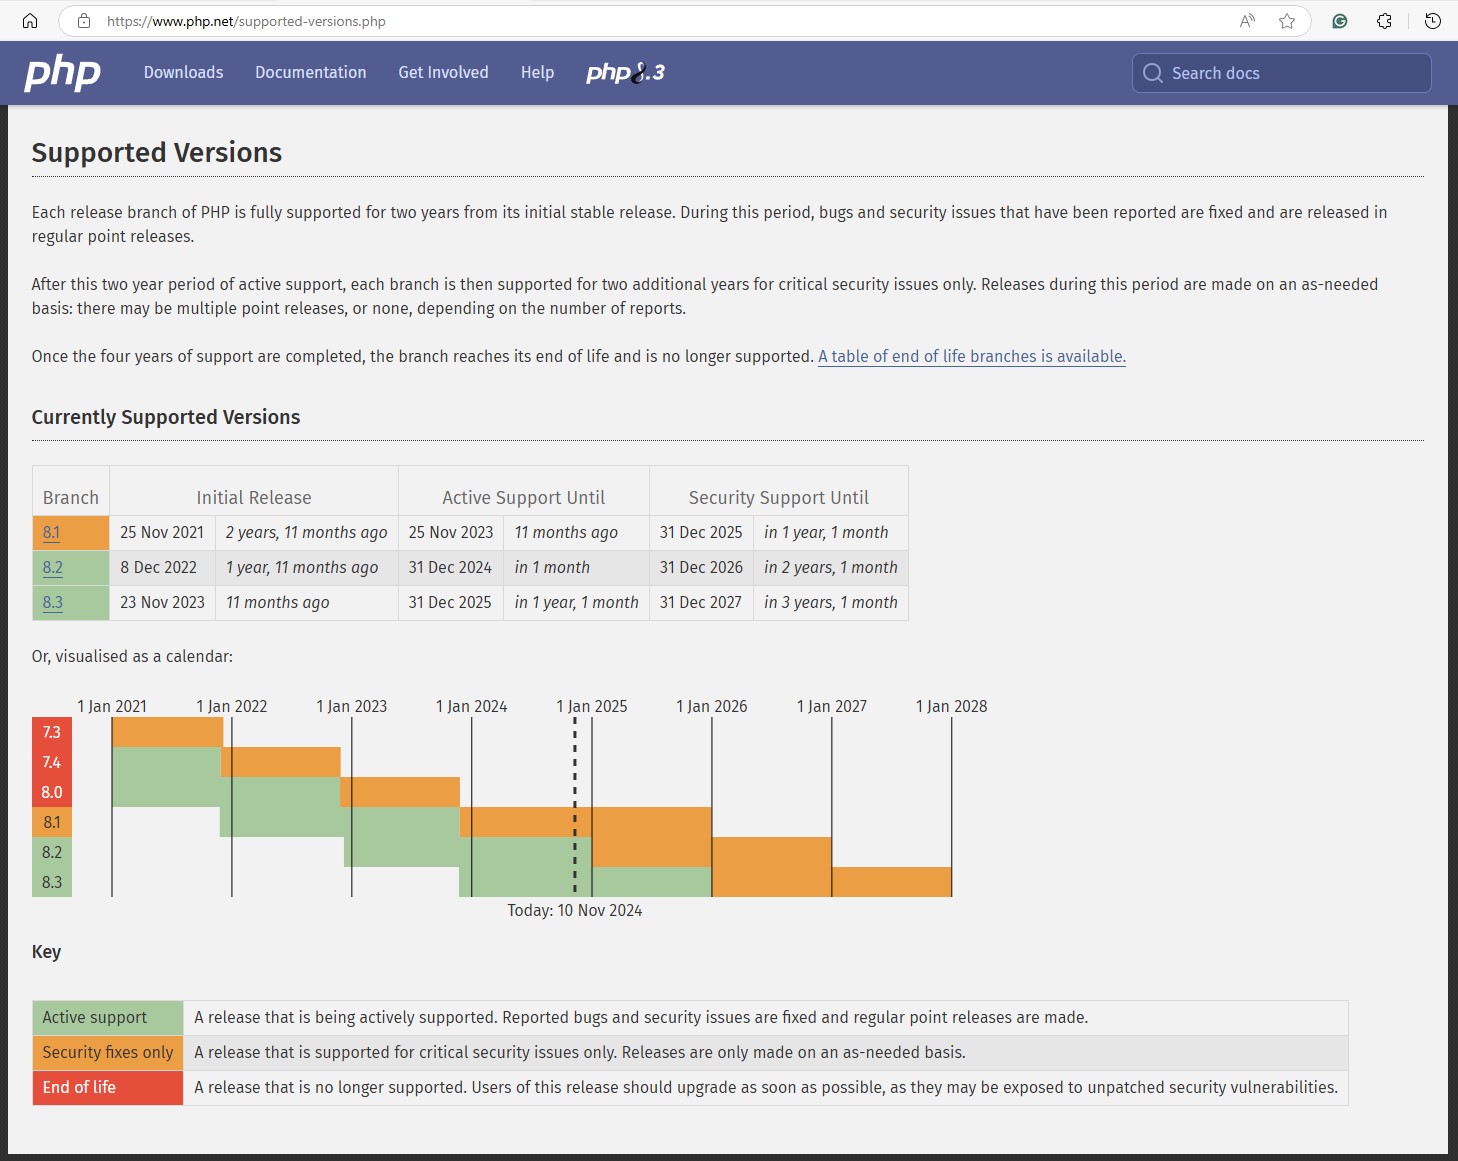
Task: Open the 8.1 branch link
Action: (52, 532)
